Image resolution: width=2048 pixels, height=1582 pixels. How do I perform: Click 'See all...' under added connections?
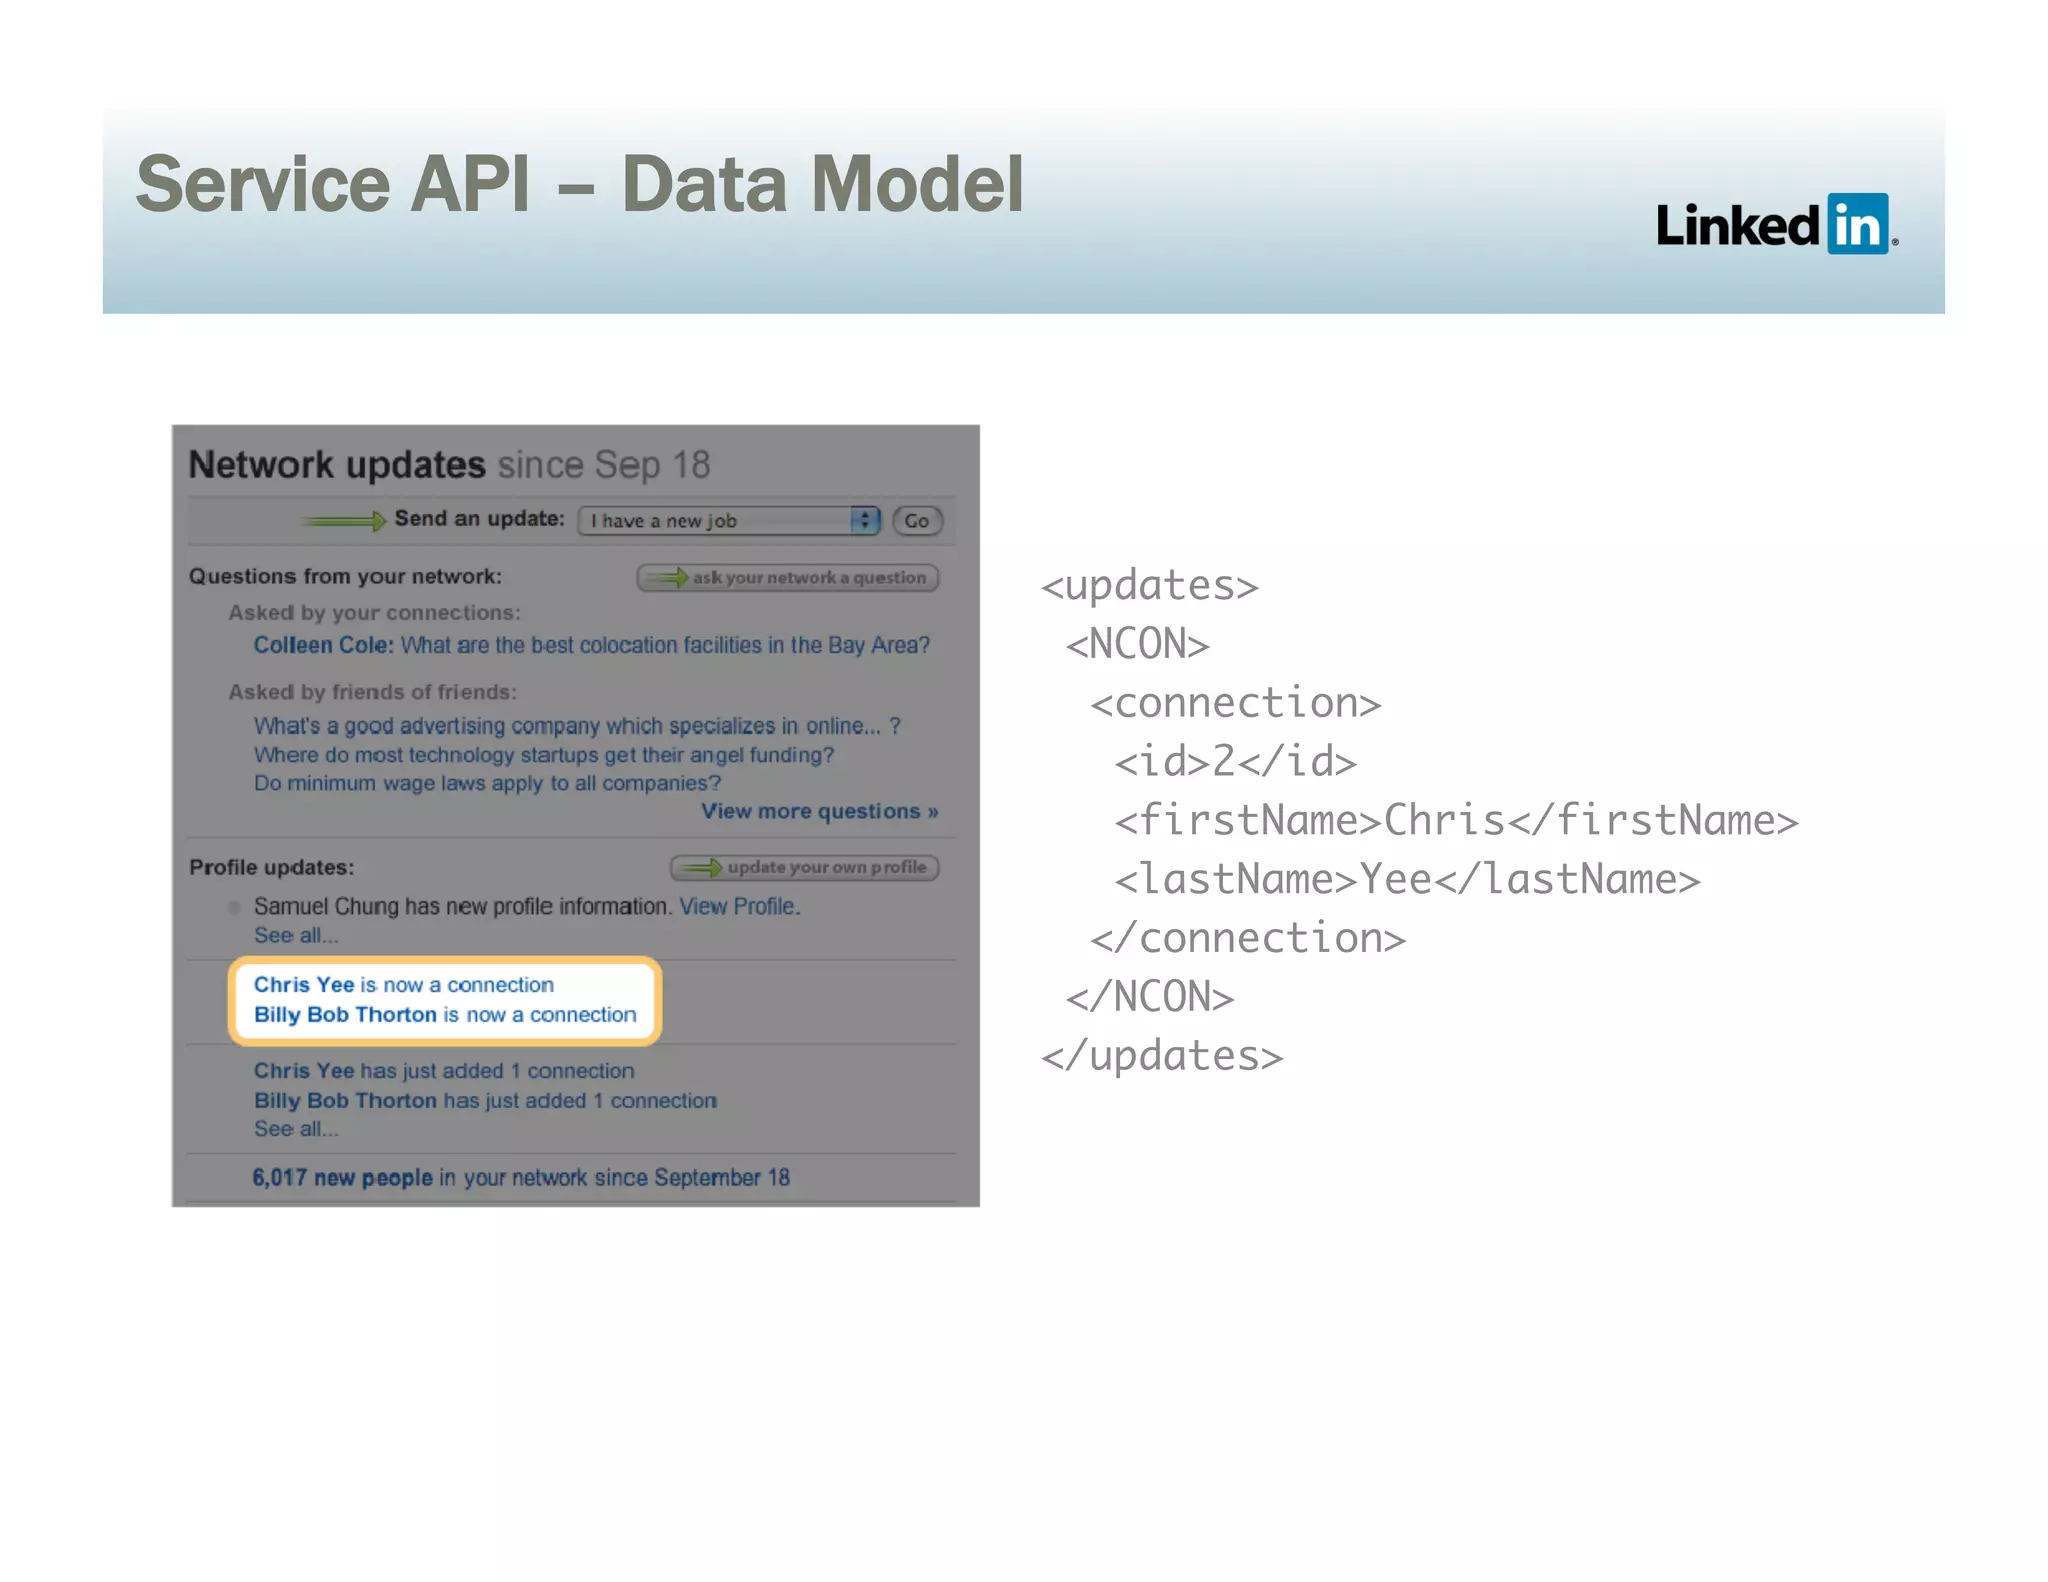tap(296, 1128)
